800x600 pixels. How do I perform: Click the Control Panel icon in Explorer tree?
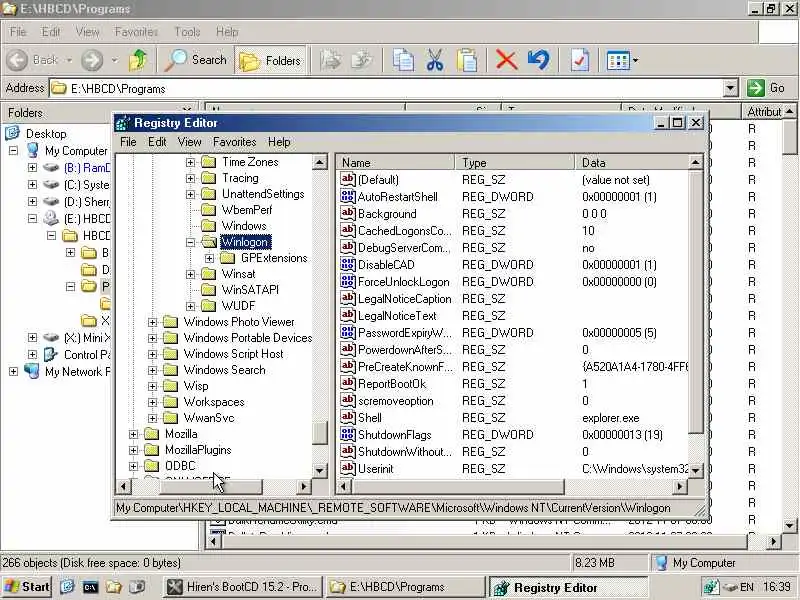point(51,354)
